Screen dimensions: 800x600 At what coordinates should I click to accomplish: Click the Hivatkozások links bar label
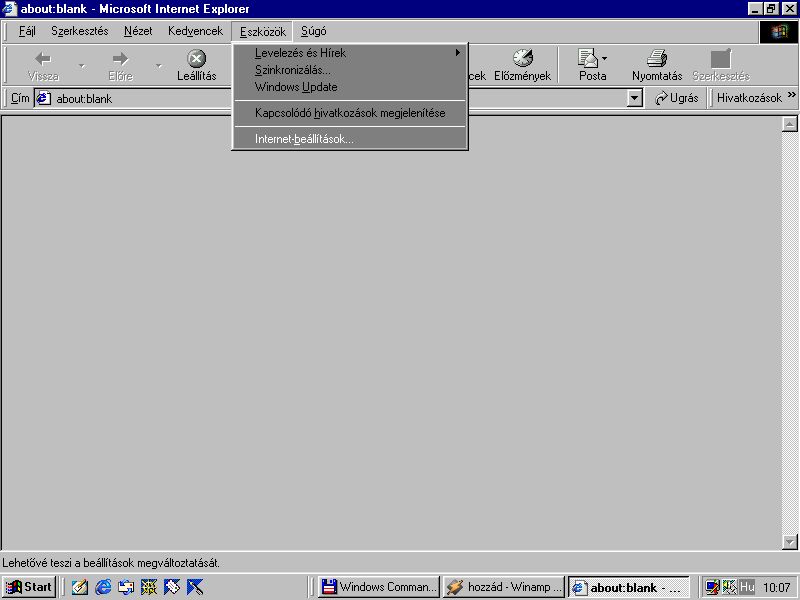(x=749, y=98)
